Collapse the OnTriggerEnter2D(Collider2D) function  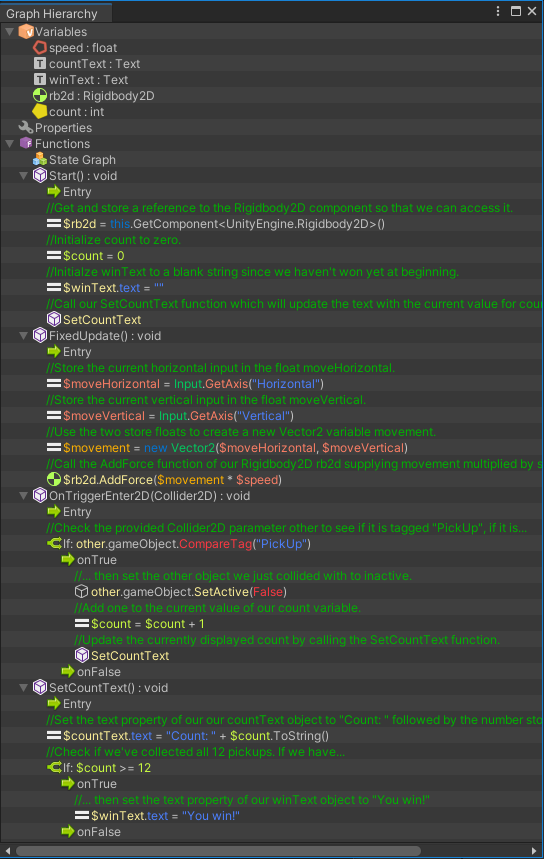[x=24, y=496]
